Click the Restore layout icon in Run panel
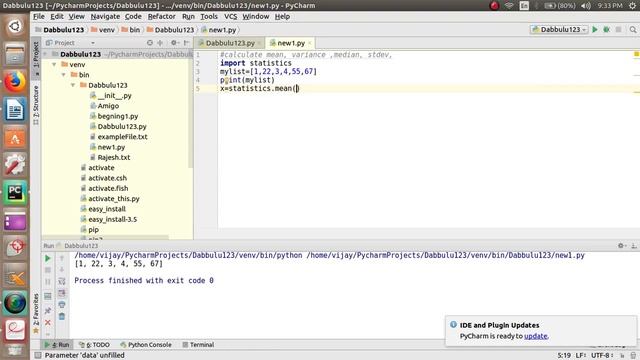This screenshot has width=640, height=360. tap(48, 296)
